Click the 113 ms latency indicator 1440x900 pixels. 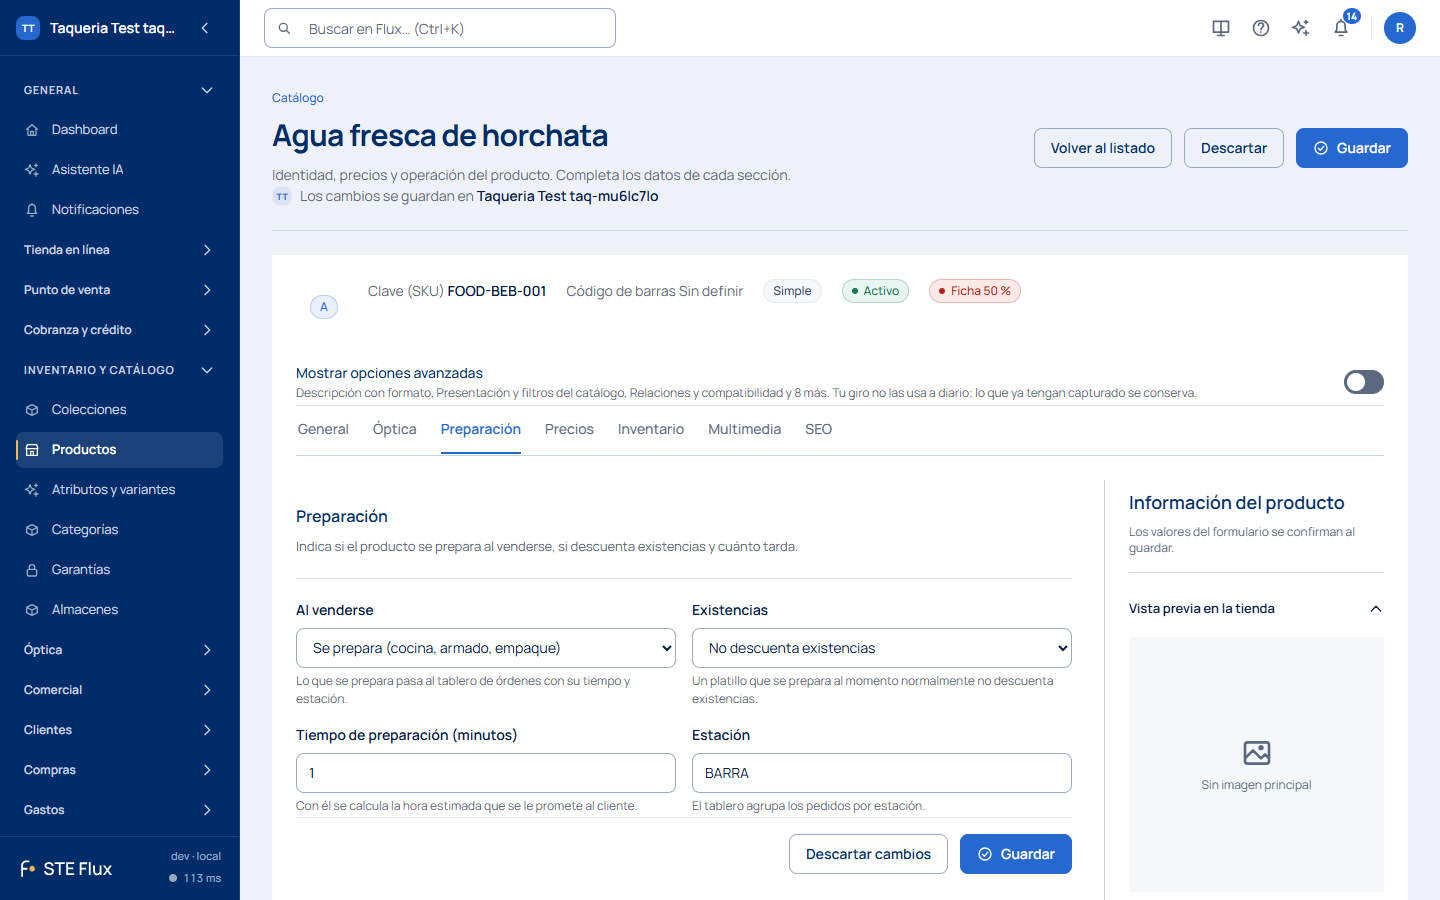click(195, 878)
